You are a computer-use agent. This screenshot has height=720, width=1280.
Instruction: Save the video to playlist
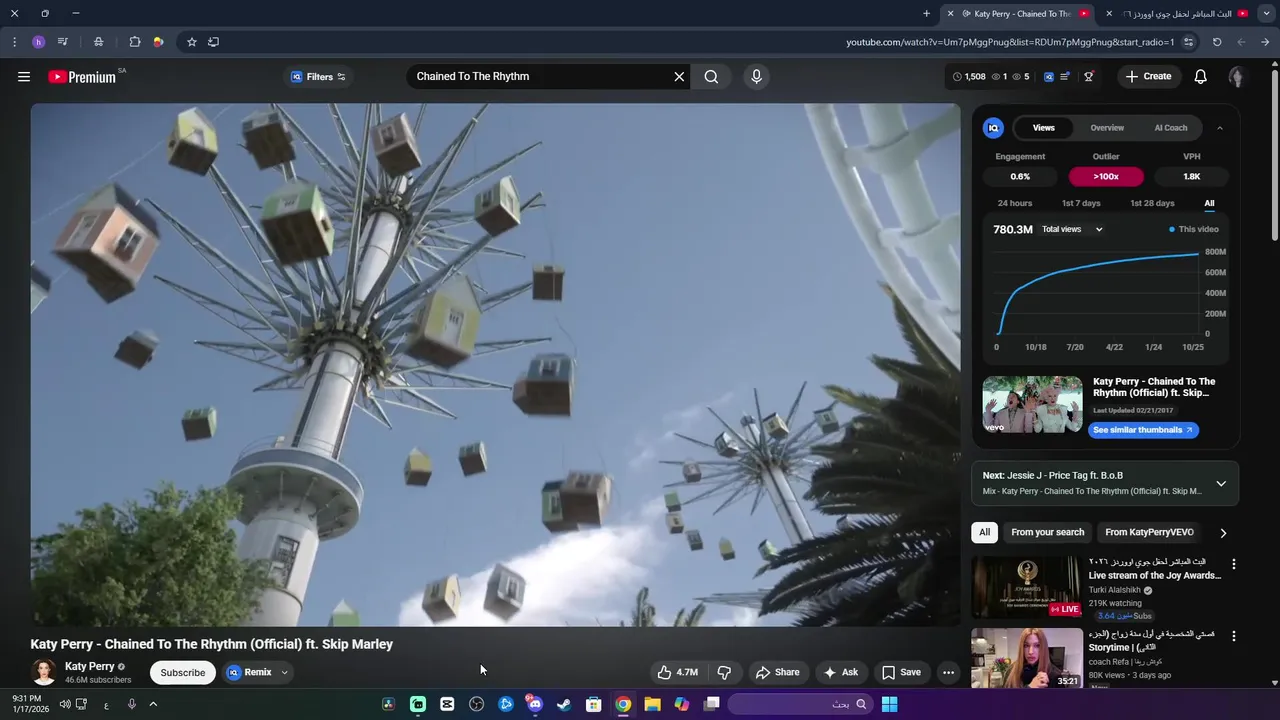(901, 672)
